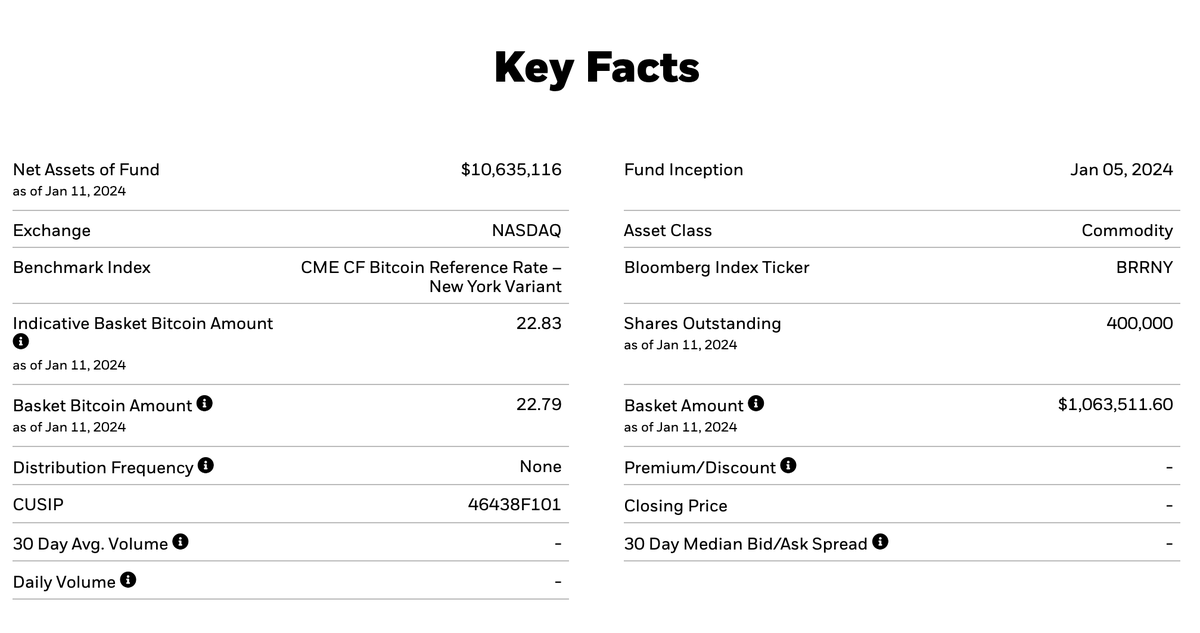Click the CUSIP value 46438F101
This screenshot has width=1200, height=633.
(514, 505)
